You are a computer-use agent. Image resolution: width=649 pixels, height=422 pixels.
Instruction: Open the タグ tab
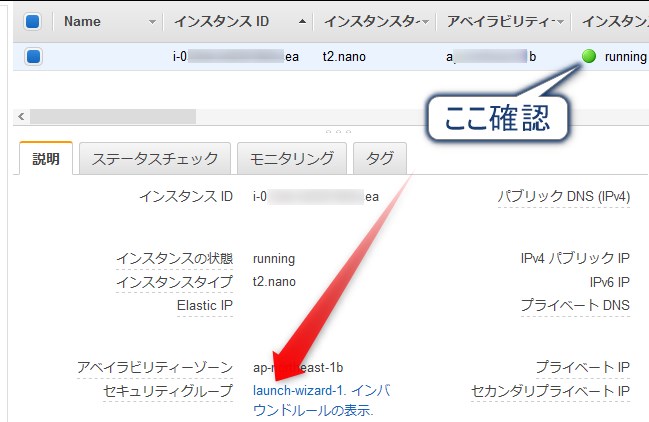(380, 158)
